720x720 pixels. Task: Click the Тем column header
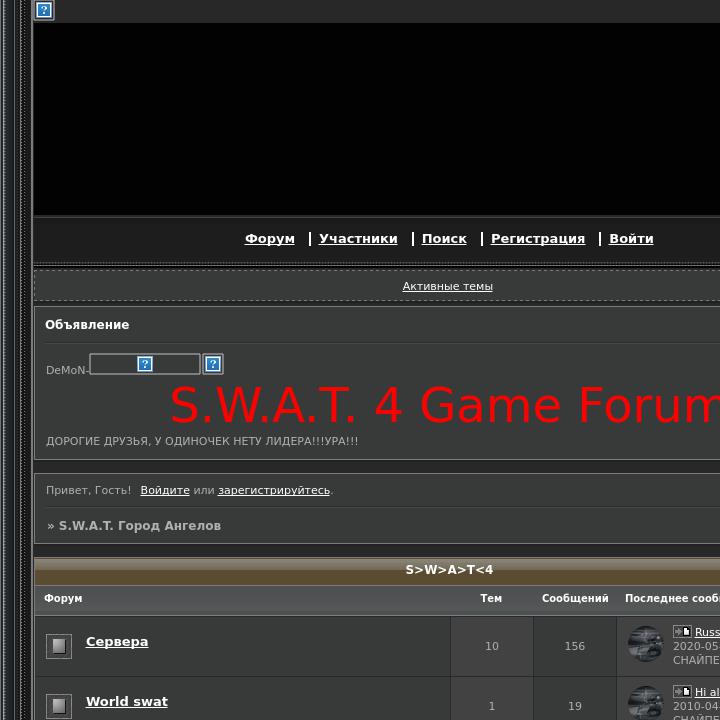click(x=491, y=598)
